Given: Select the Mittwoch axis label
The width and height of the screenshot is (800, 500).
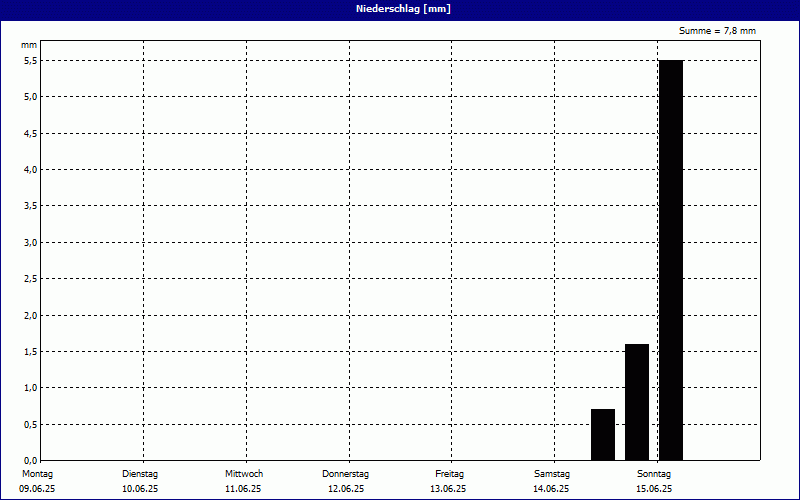Looking at the screenshot, I should click(x=244, y=474).
